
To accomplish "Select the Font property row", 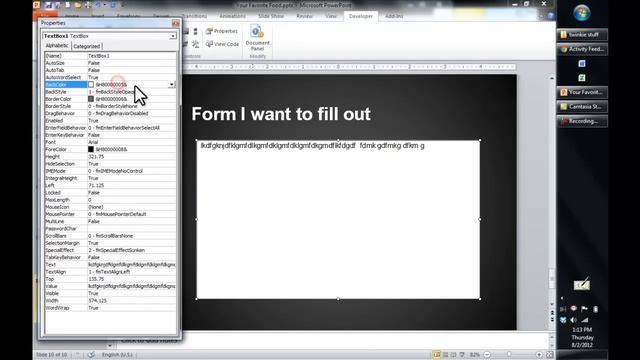I will 110,142.
